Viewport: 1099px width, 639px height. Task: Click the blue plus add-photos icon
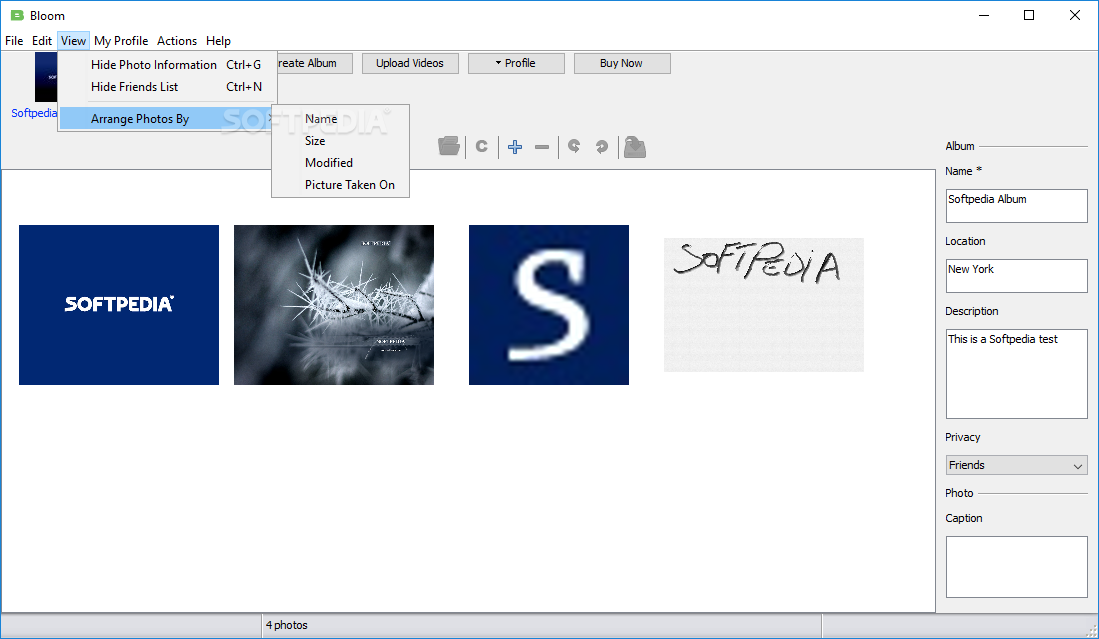click(x=515, y=146)
